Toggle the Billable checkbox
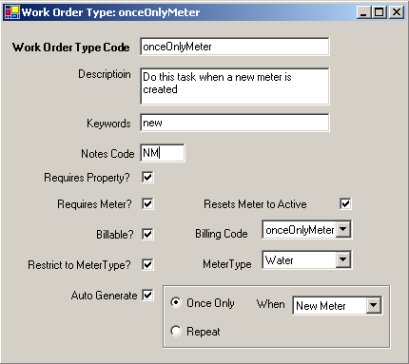Image resolution: width=409 pixels, height=364 pixels. [147, 234]
